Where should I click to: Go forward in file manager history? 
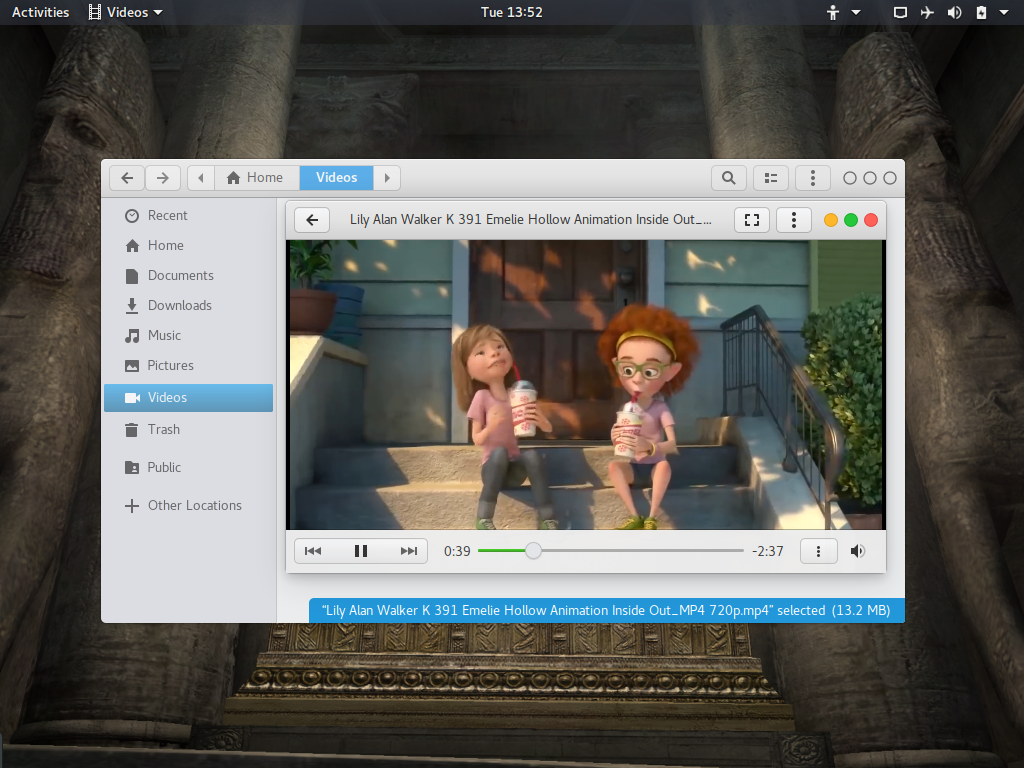163,178
